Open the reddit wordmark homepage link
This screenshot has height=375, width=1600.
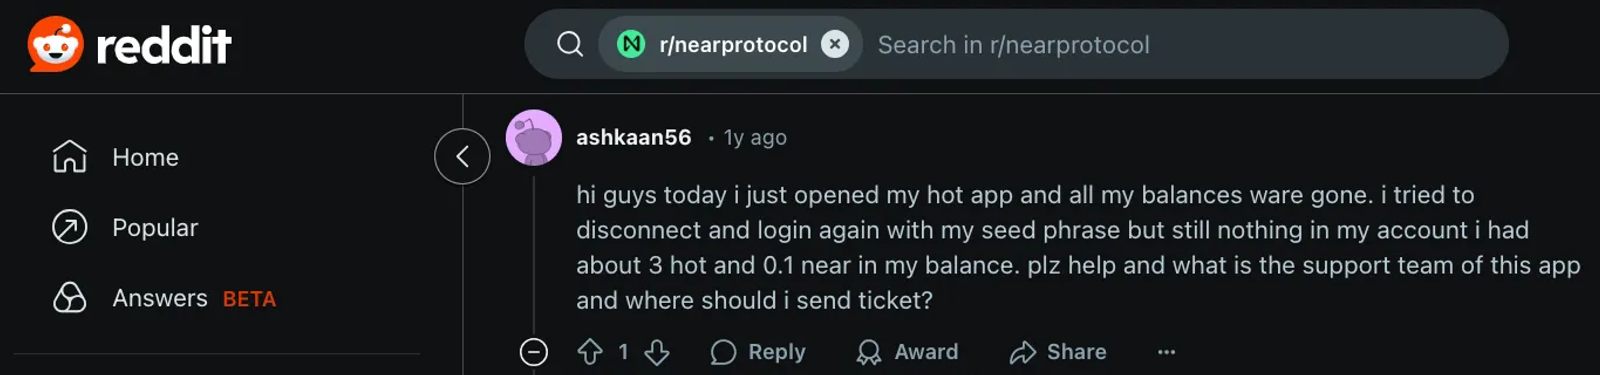(164, 45)
